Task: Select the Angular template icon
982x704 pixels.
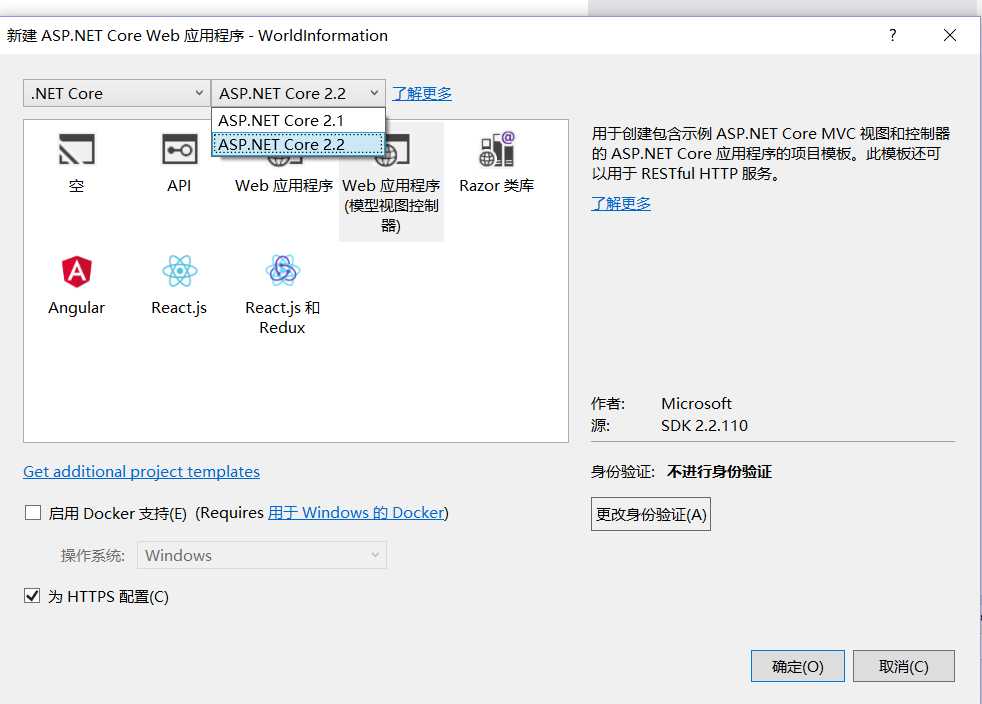Action: [76, 271]
